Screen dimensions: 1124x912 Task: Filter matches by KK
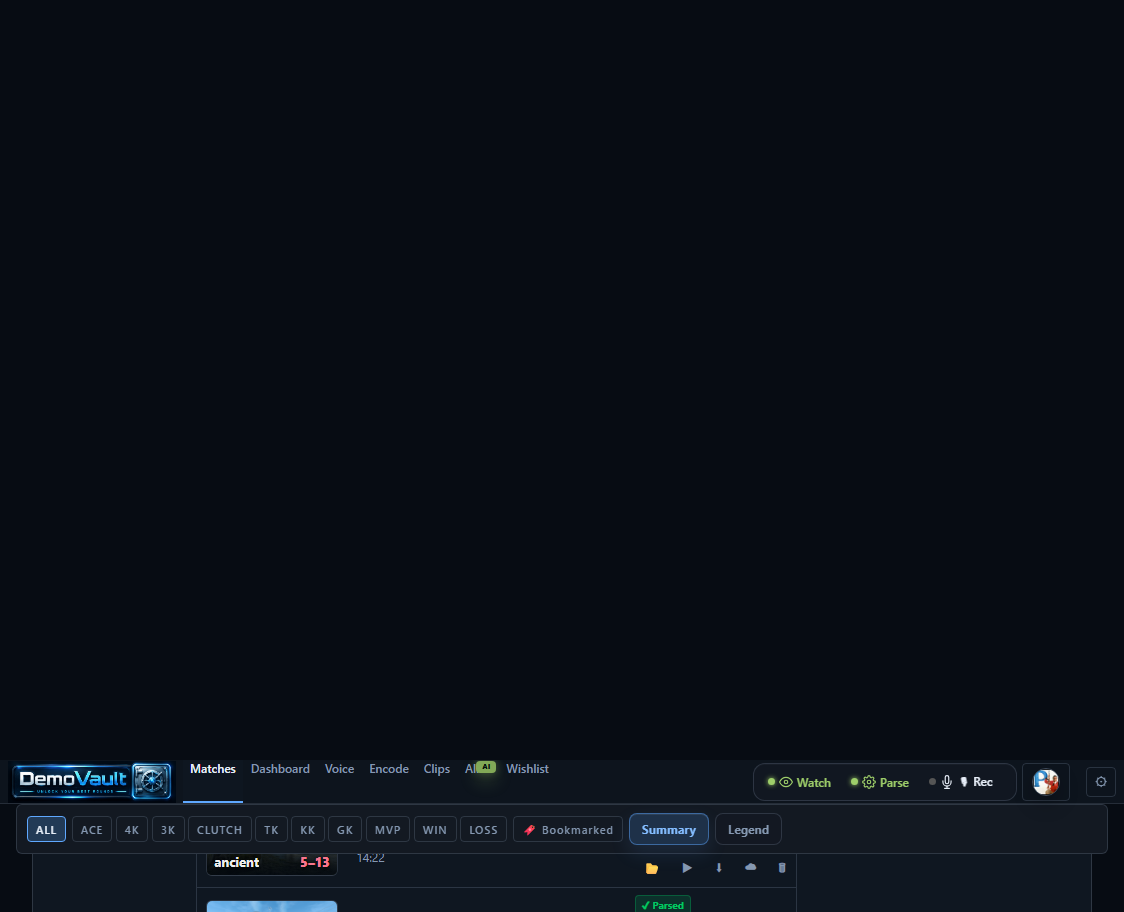308,830
